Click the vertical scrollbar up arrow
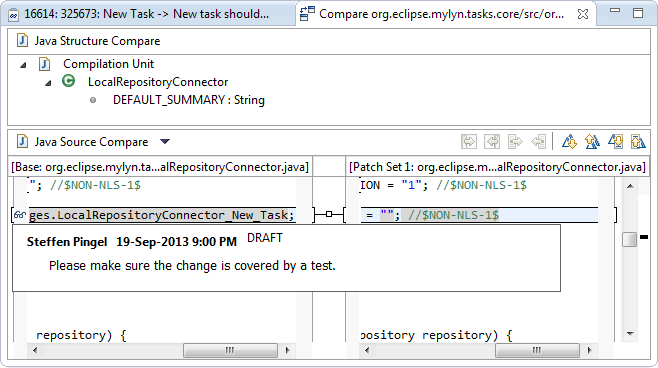Viewport: 658px width, 368px height. point(630,186)
